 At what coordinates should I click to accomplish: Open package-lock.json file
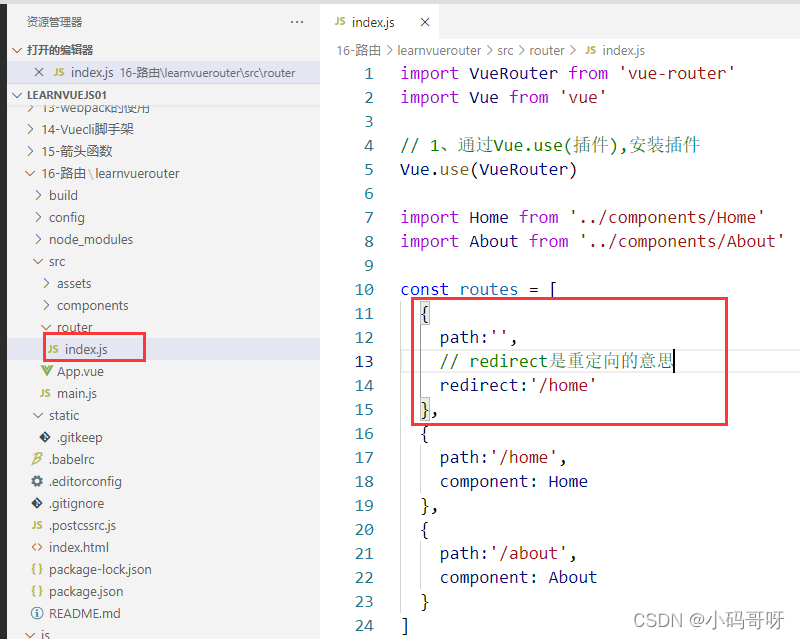100,569
